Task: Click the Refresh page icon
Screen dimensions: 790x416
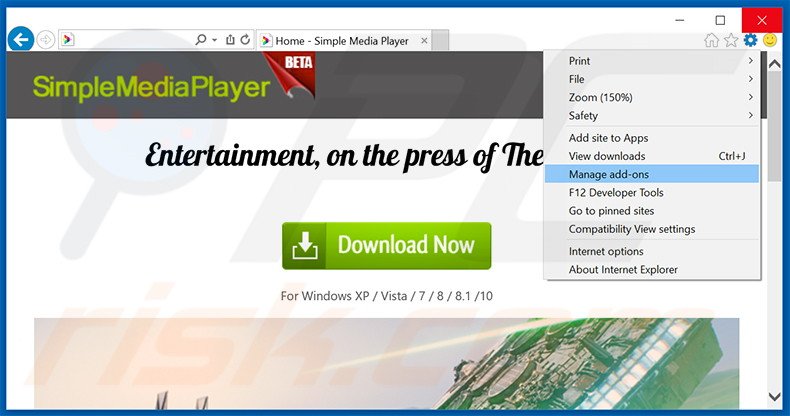Action: 245,40
